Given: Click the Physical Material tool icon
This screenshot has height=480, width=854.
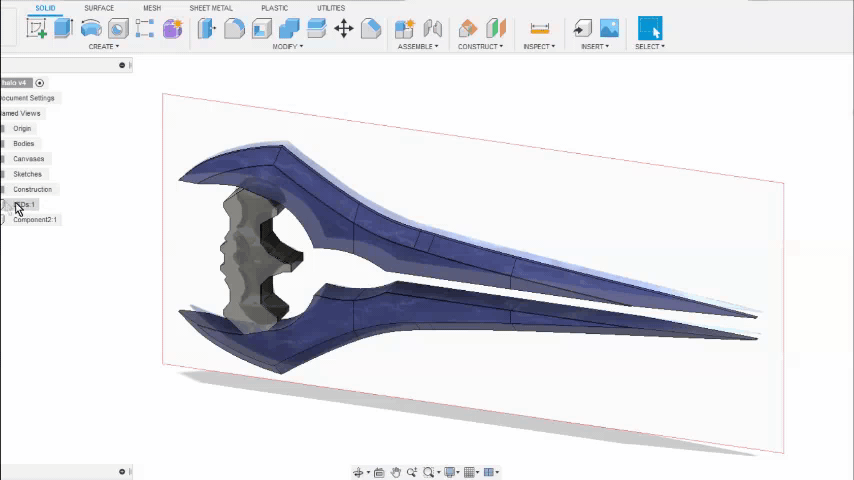Looking at the screenshot, I should (x=371, y=28).
